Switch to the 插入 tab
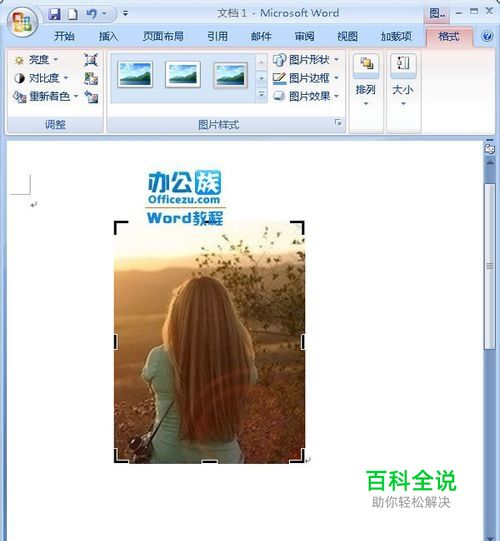Image resolution: width=500 pixels, height=541 pixels. pos(108,36)
